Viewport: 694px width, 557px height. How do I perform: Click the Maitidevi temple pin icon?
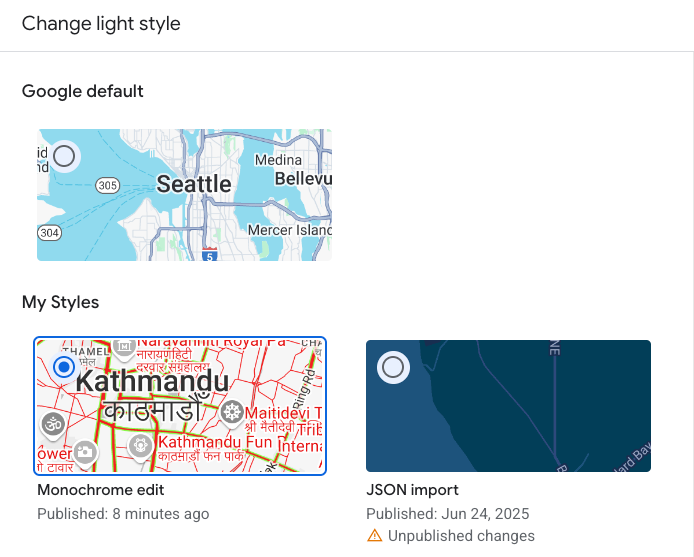coord(232,412)
